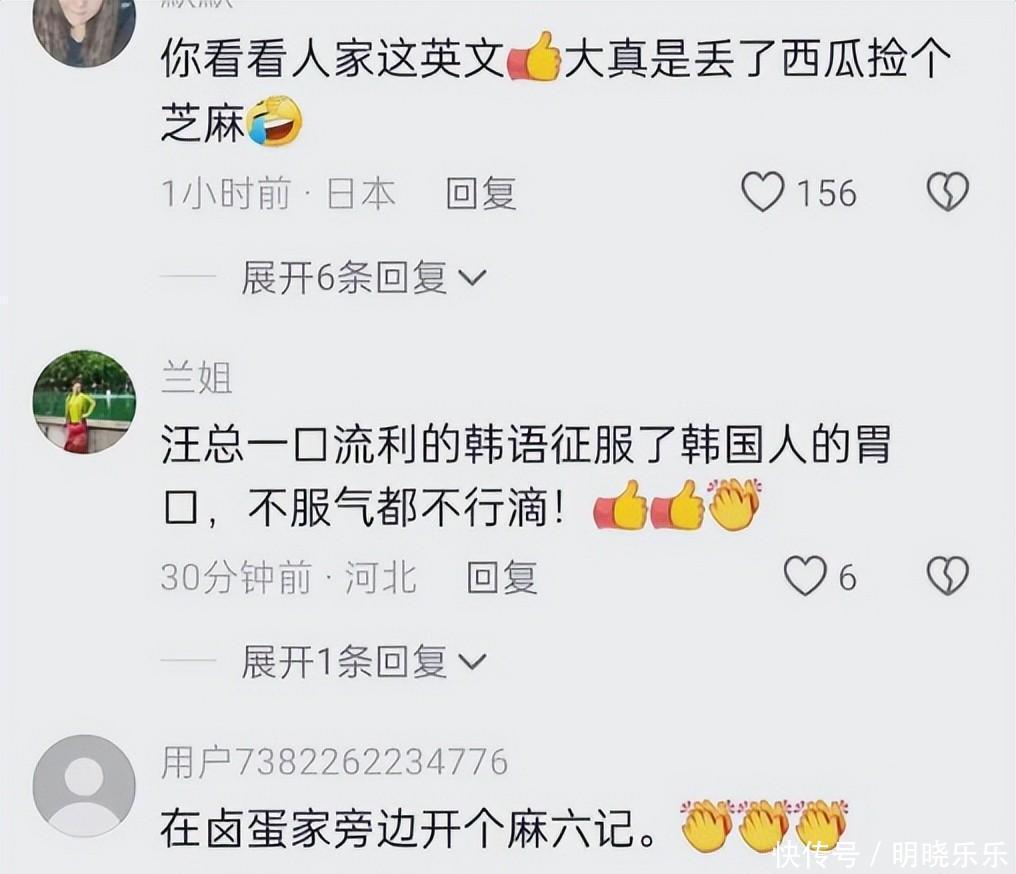Like the comment with 156 likes

(x=763, y=192)
